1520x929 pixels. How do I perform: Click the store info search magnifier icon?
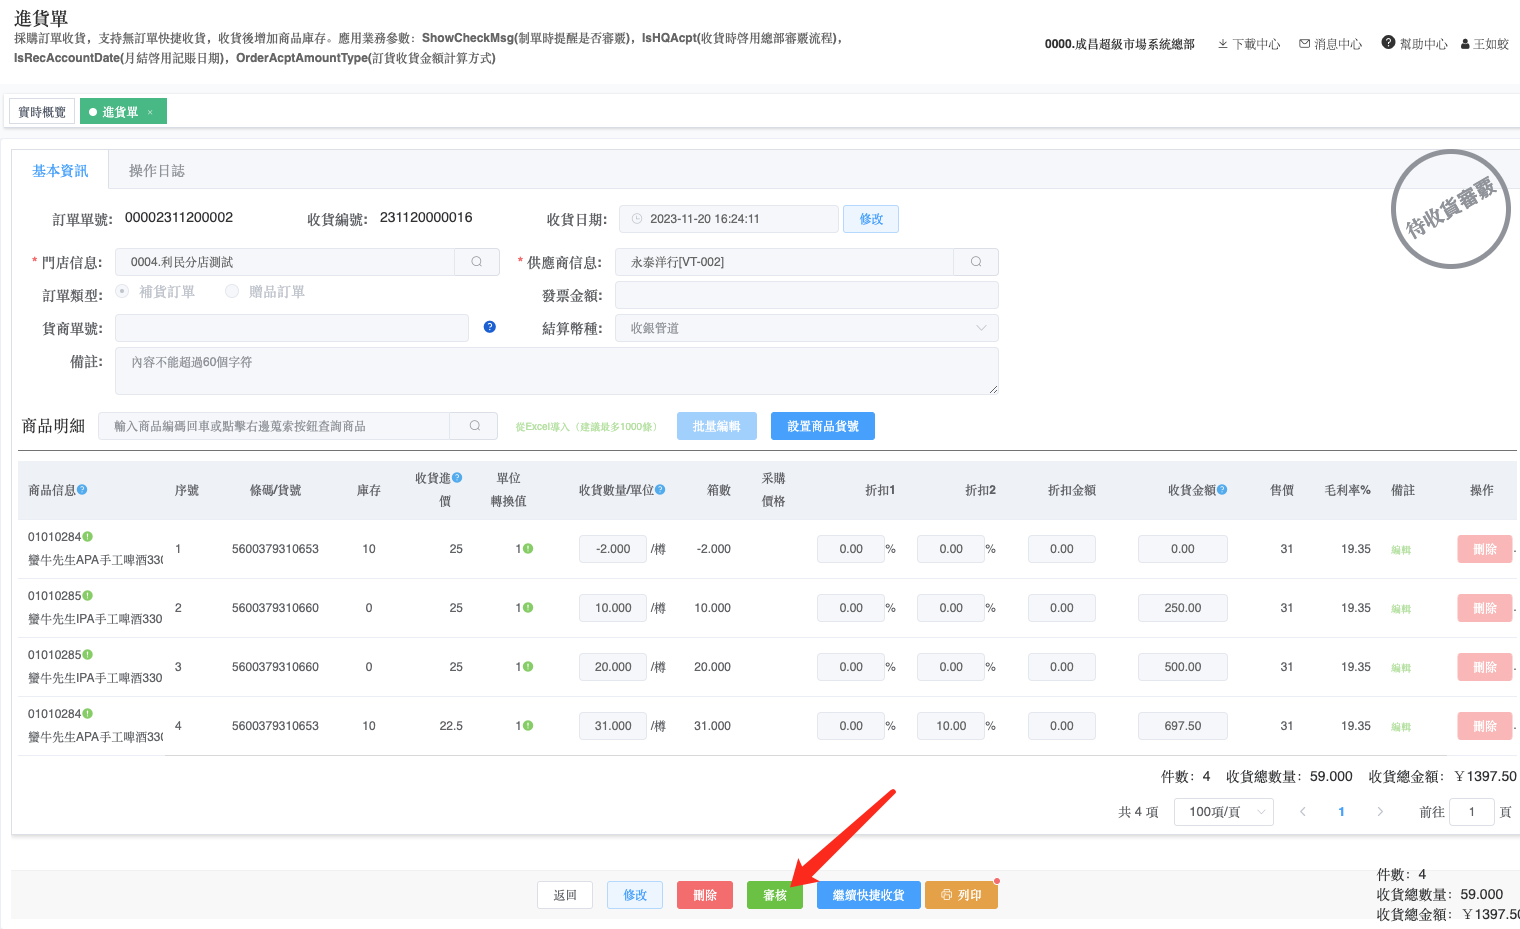477,262
